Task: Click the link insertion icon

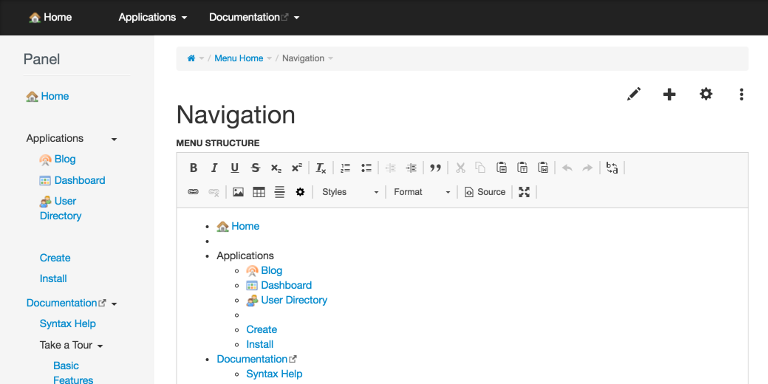Action: pyautogui.click(x=193, y=192)
